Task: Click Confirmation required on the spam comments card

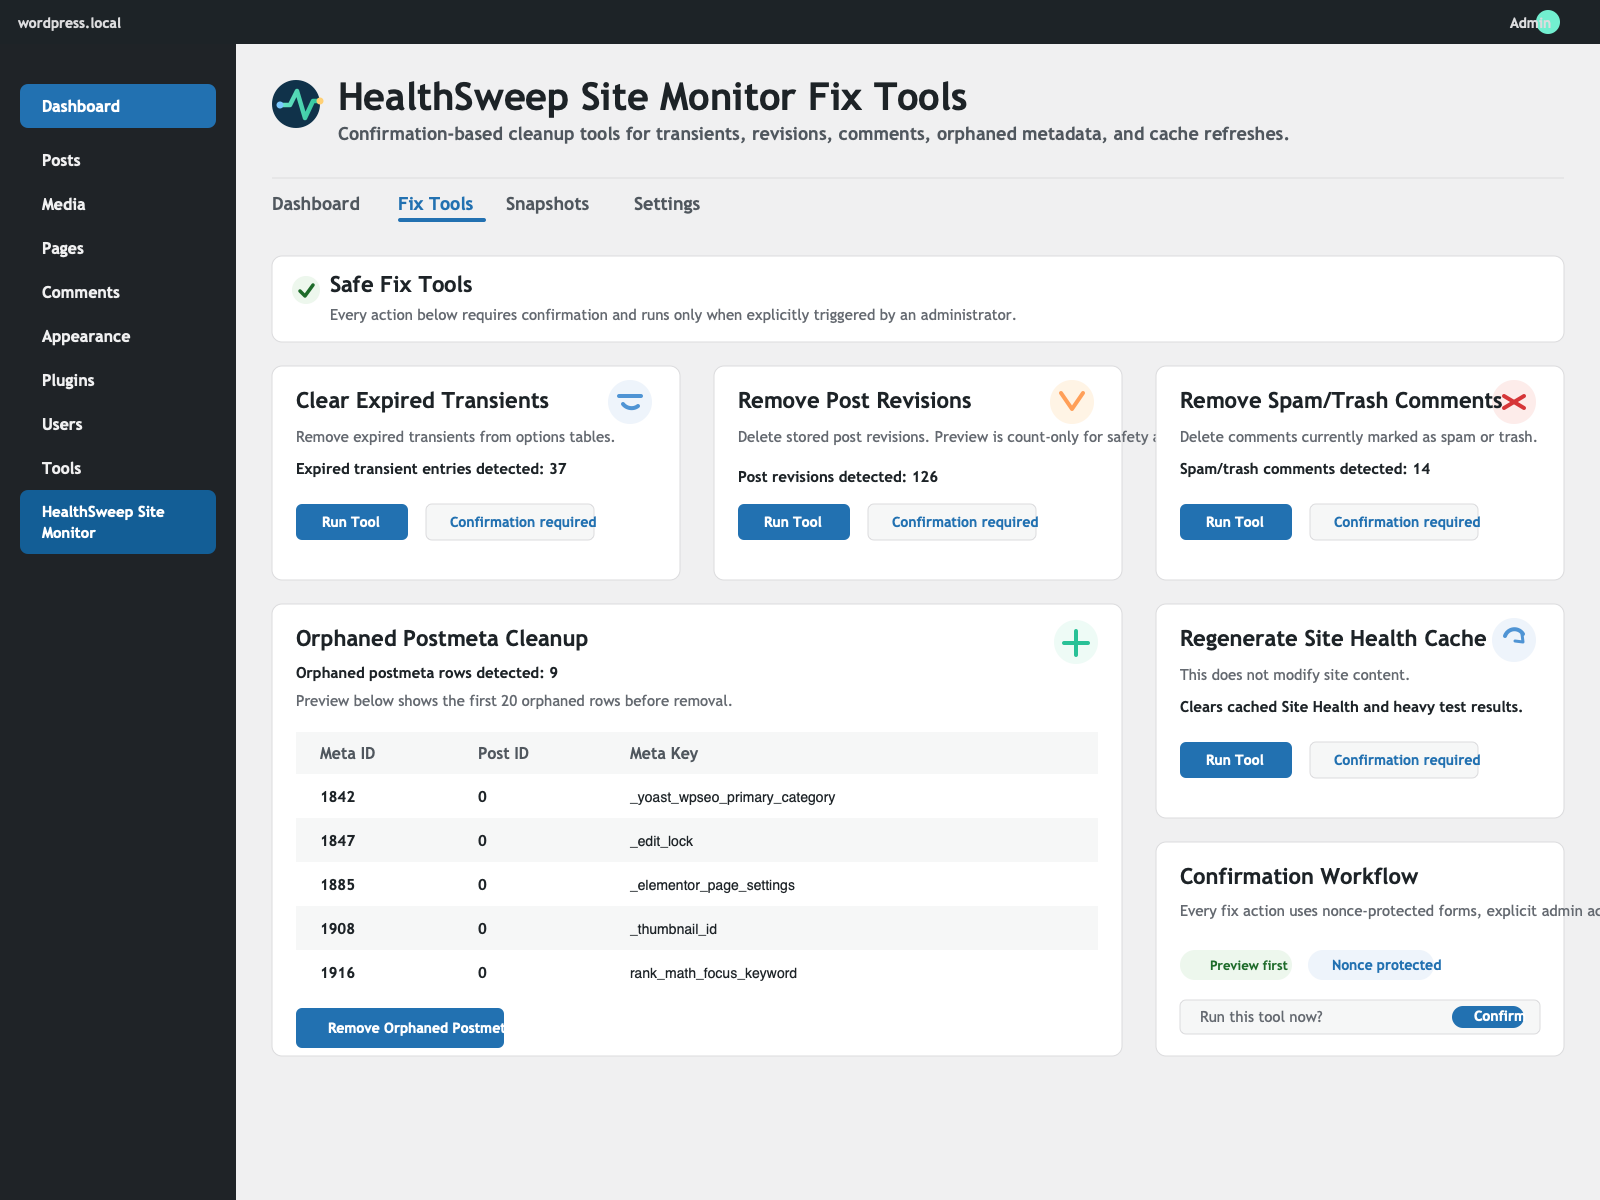Action: pos(1394,521)
